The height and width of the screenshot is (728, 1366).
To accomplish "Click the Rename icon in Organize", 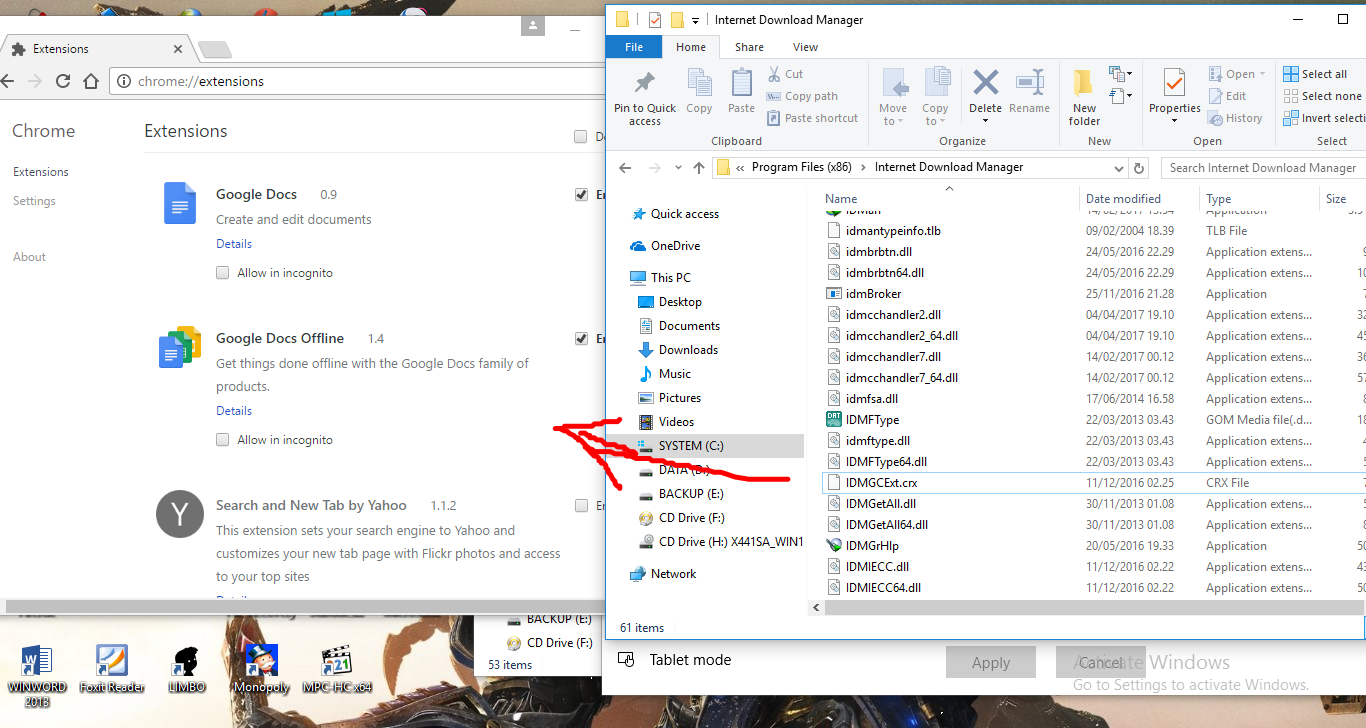I will (x=1029, y=83).
